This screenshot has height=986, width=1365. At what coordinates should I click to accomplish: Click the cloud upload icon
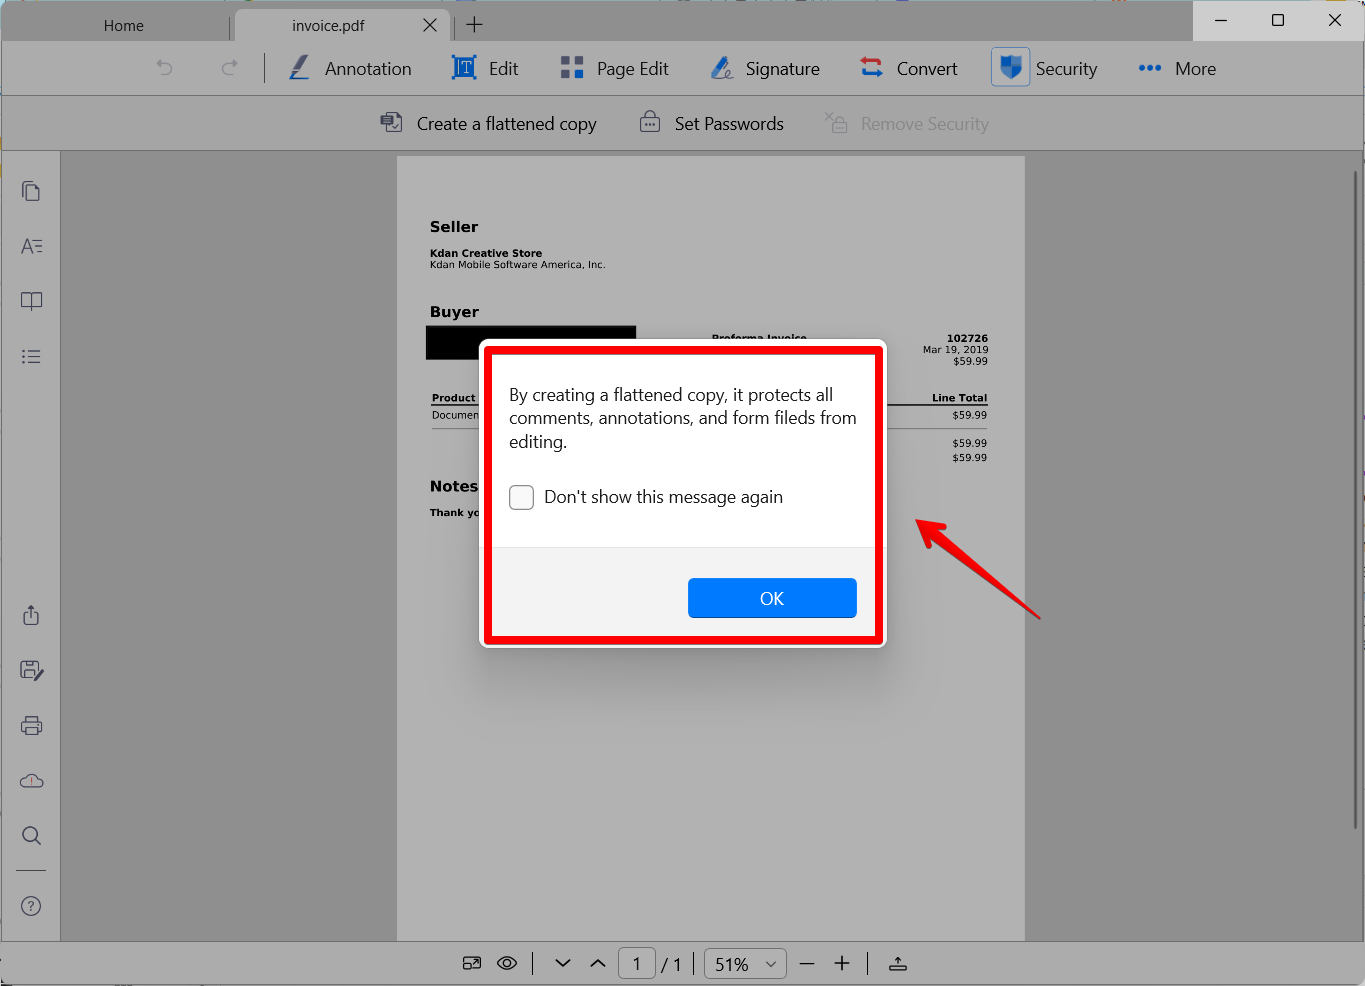pos(31,780)
